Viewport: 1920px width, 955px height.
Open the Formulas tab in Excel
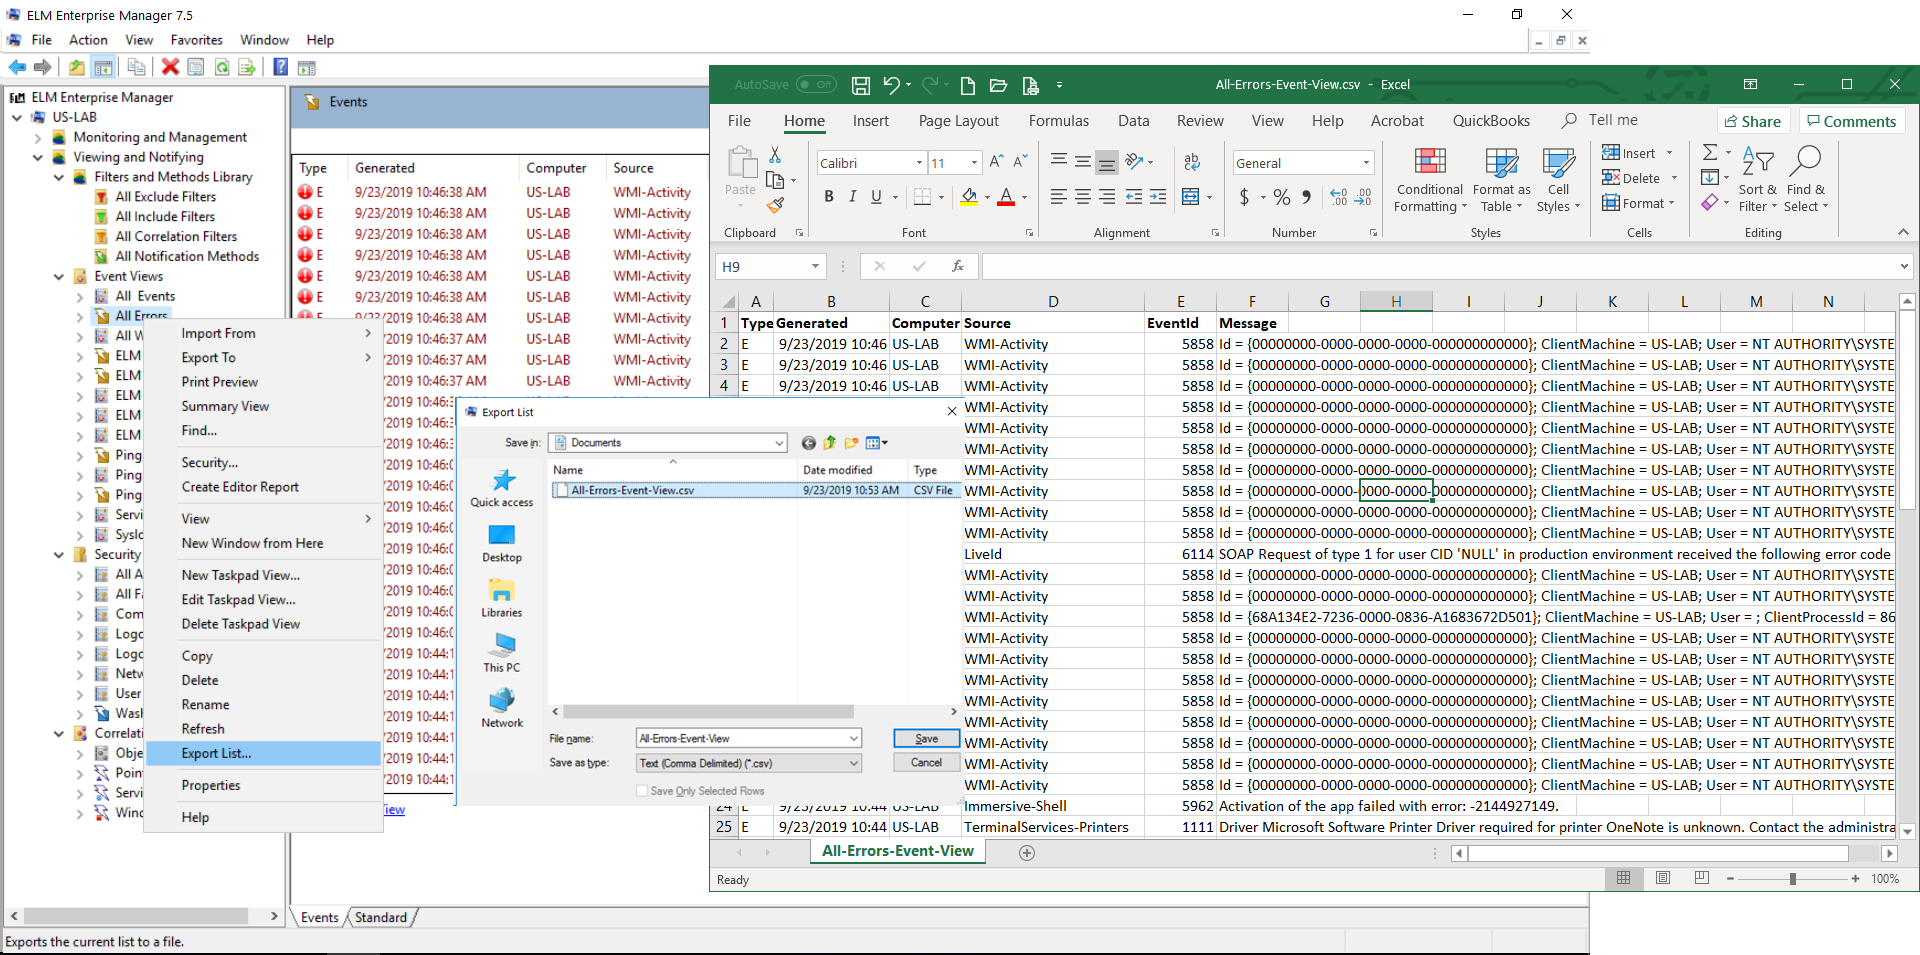coord(1058,121)
